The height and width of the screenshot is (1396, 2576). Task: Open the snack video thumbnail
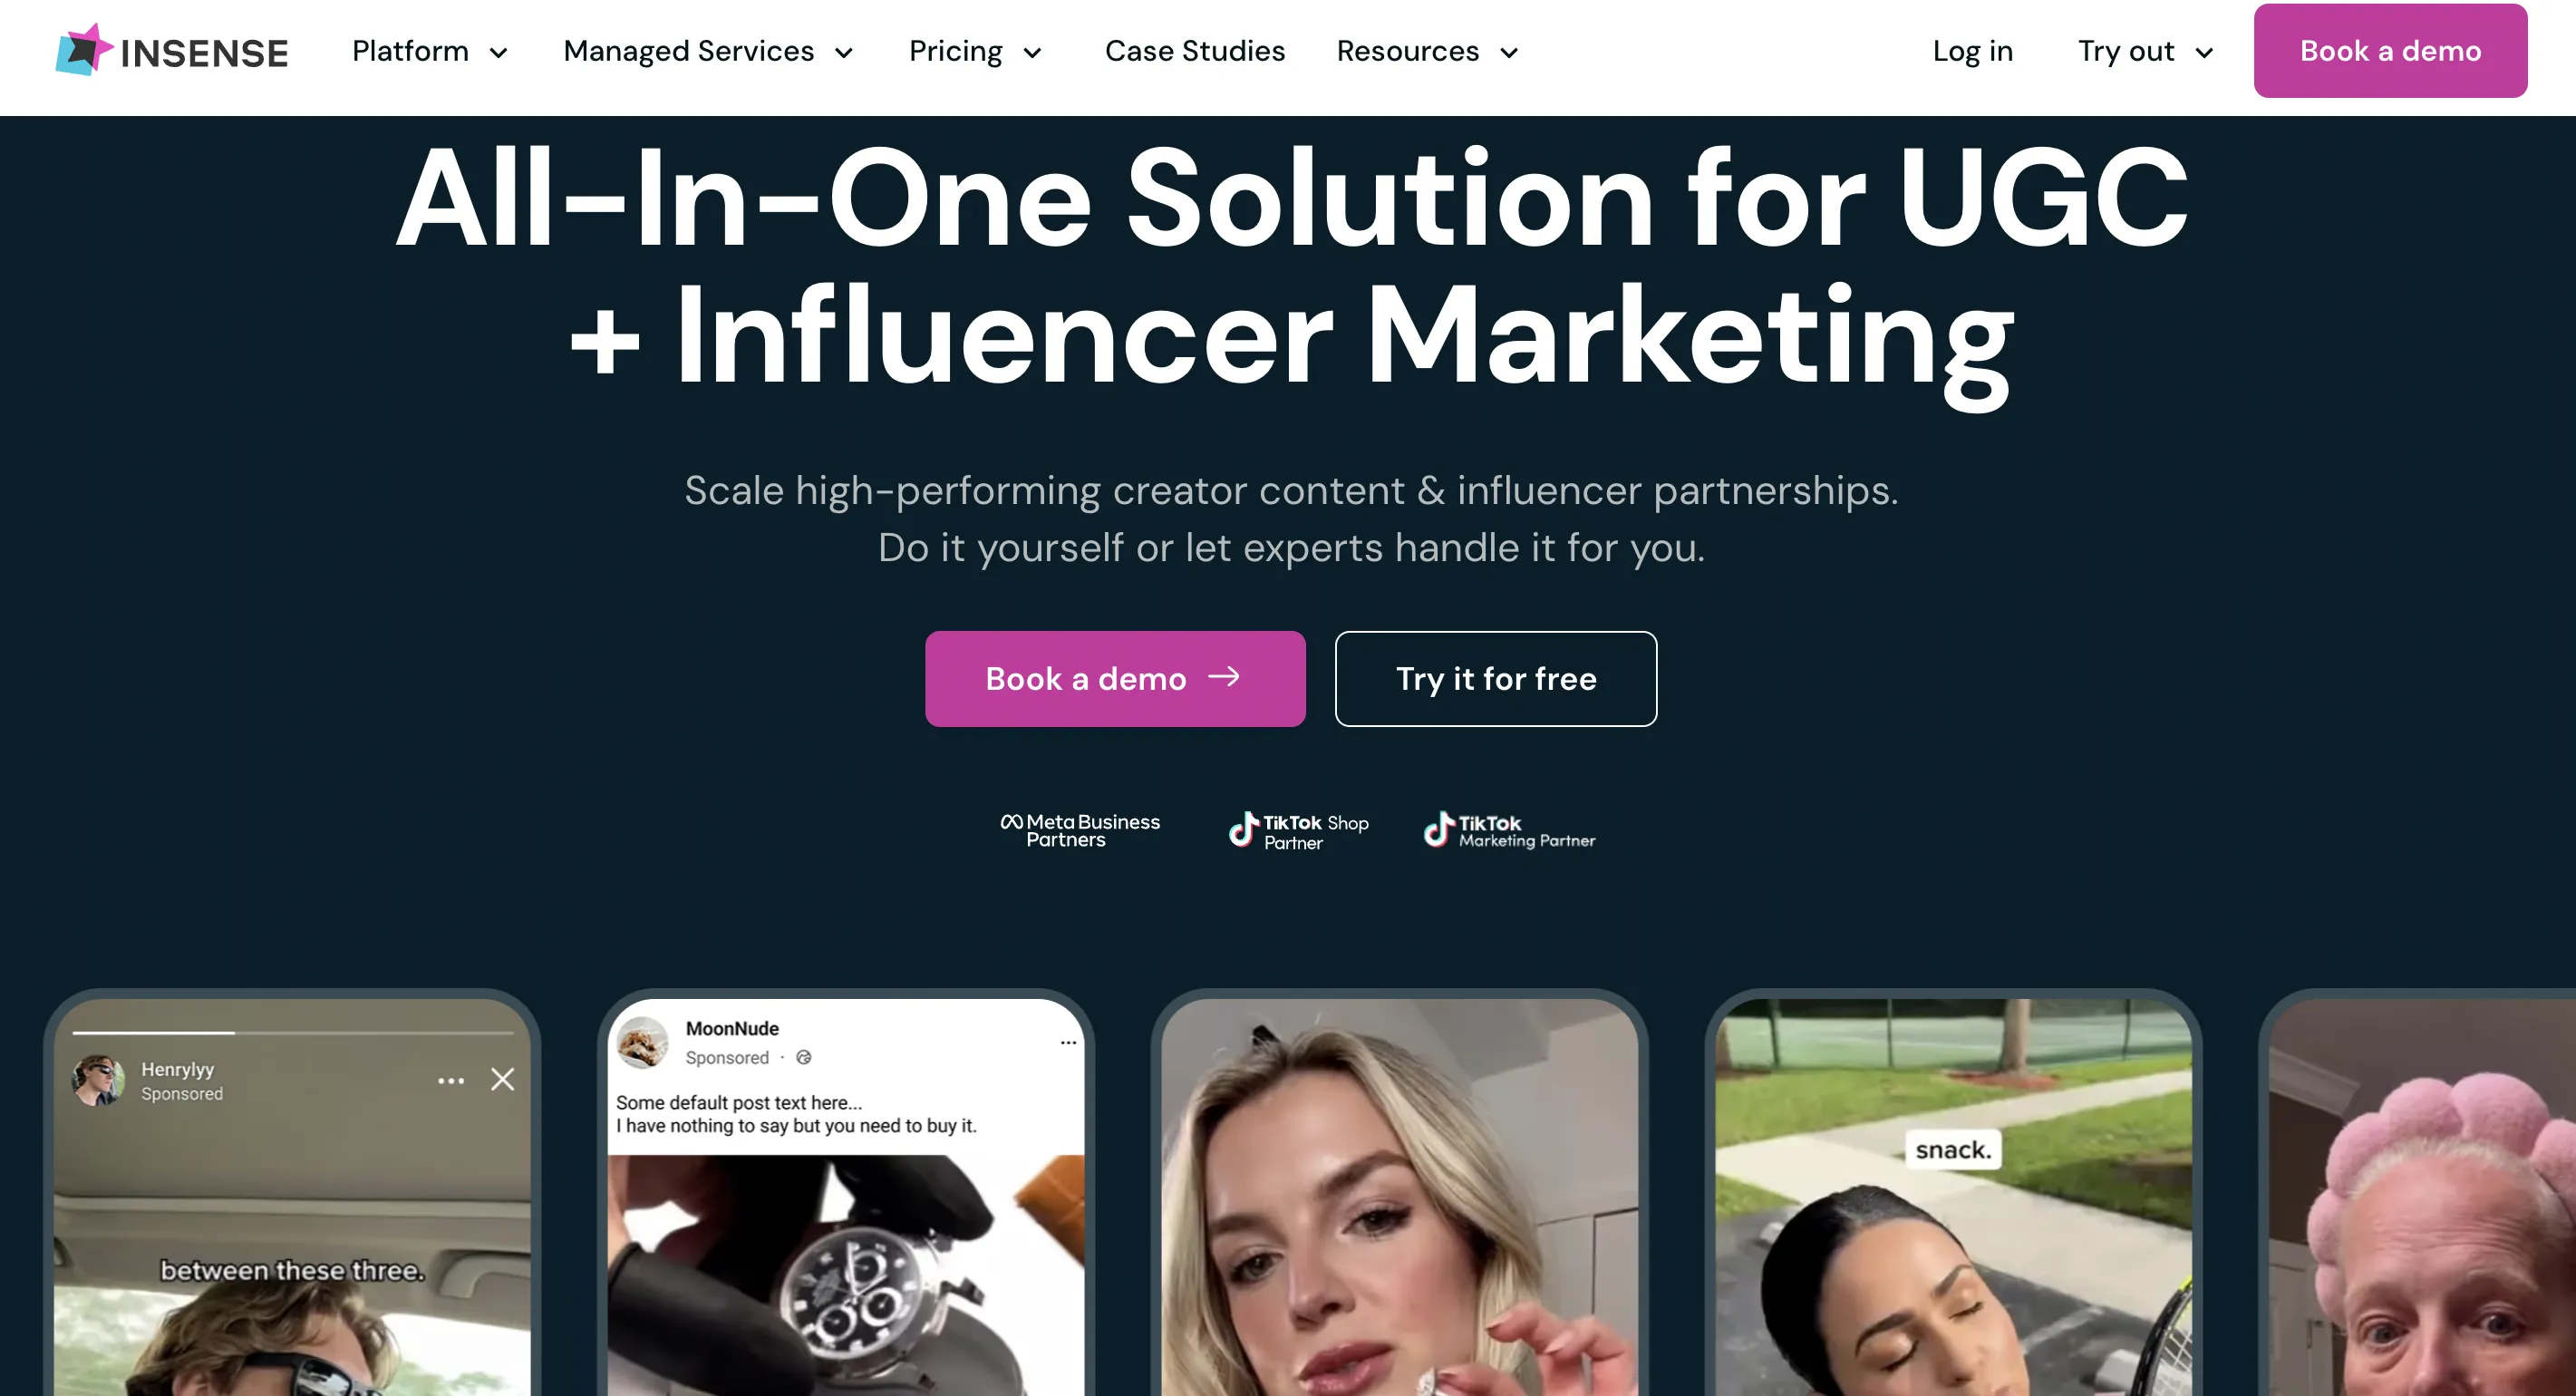(x=1953, y=1196)
